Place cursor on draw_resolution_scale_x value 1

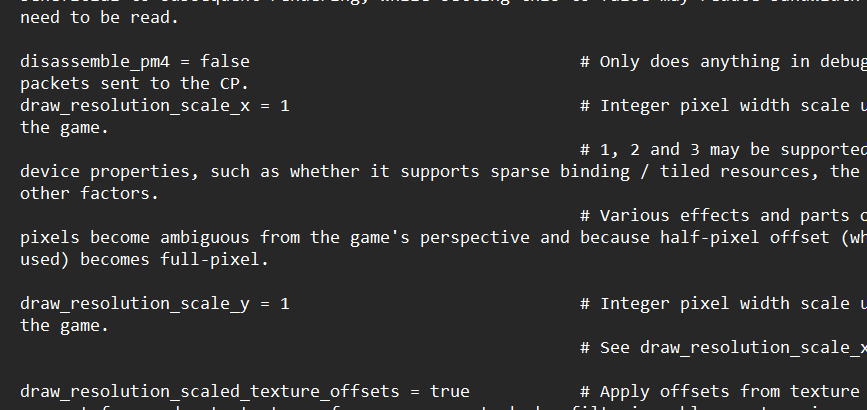285,106
